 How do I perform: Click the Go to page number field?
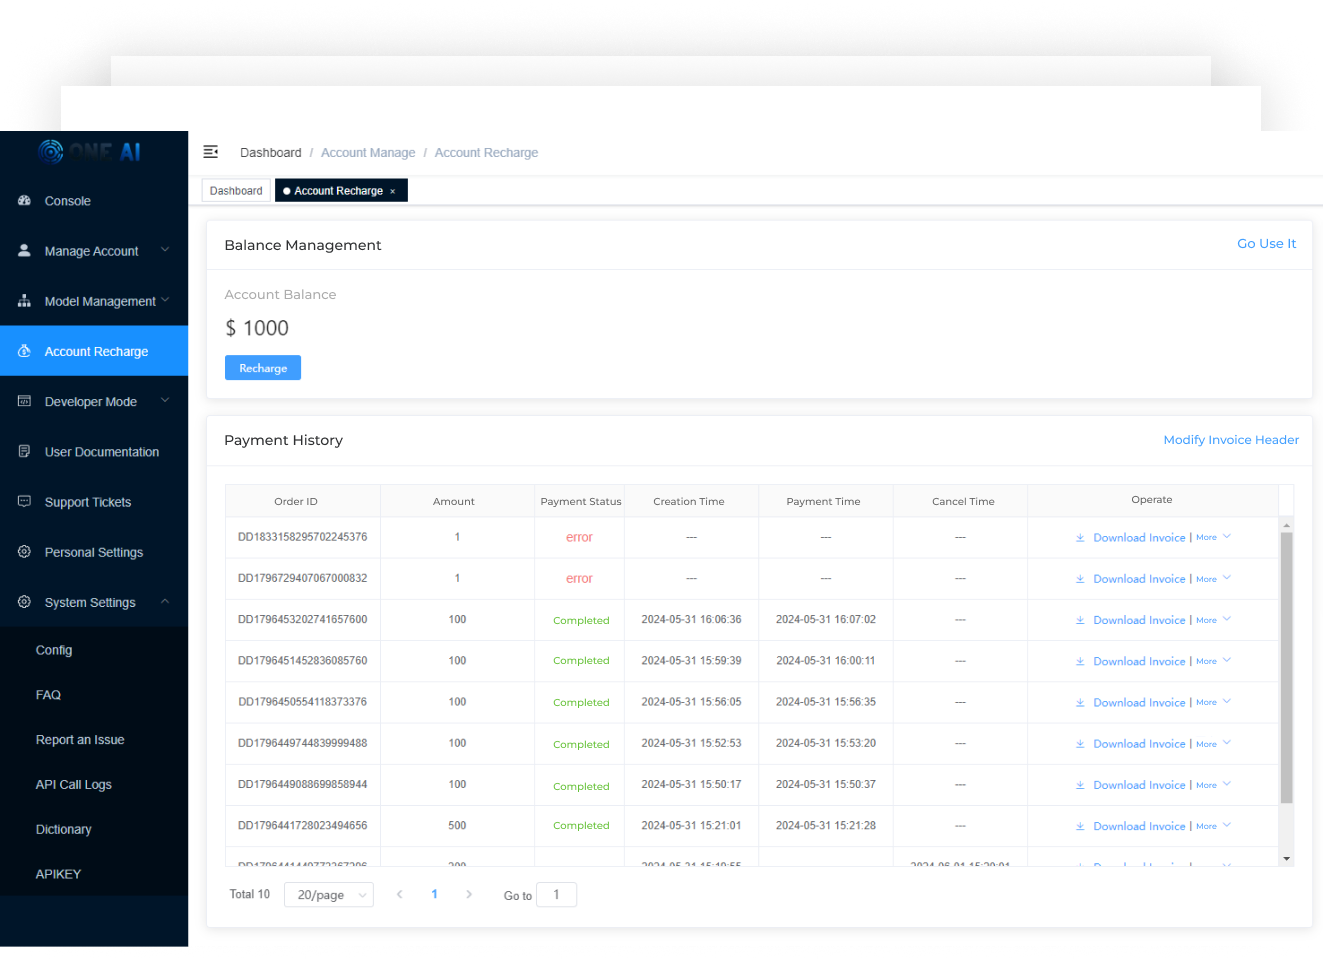point(556,895)
